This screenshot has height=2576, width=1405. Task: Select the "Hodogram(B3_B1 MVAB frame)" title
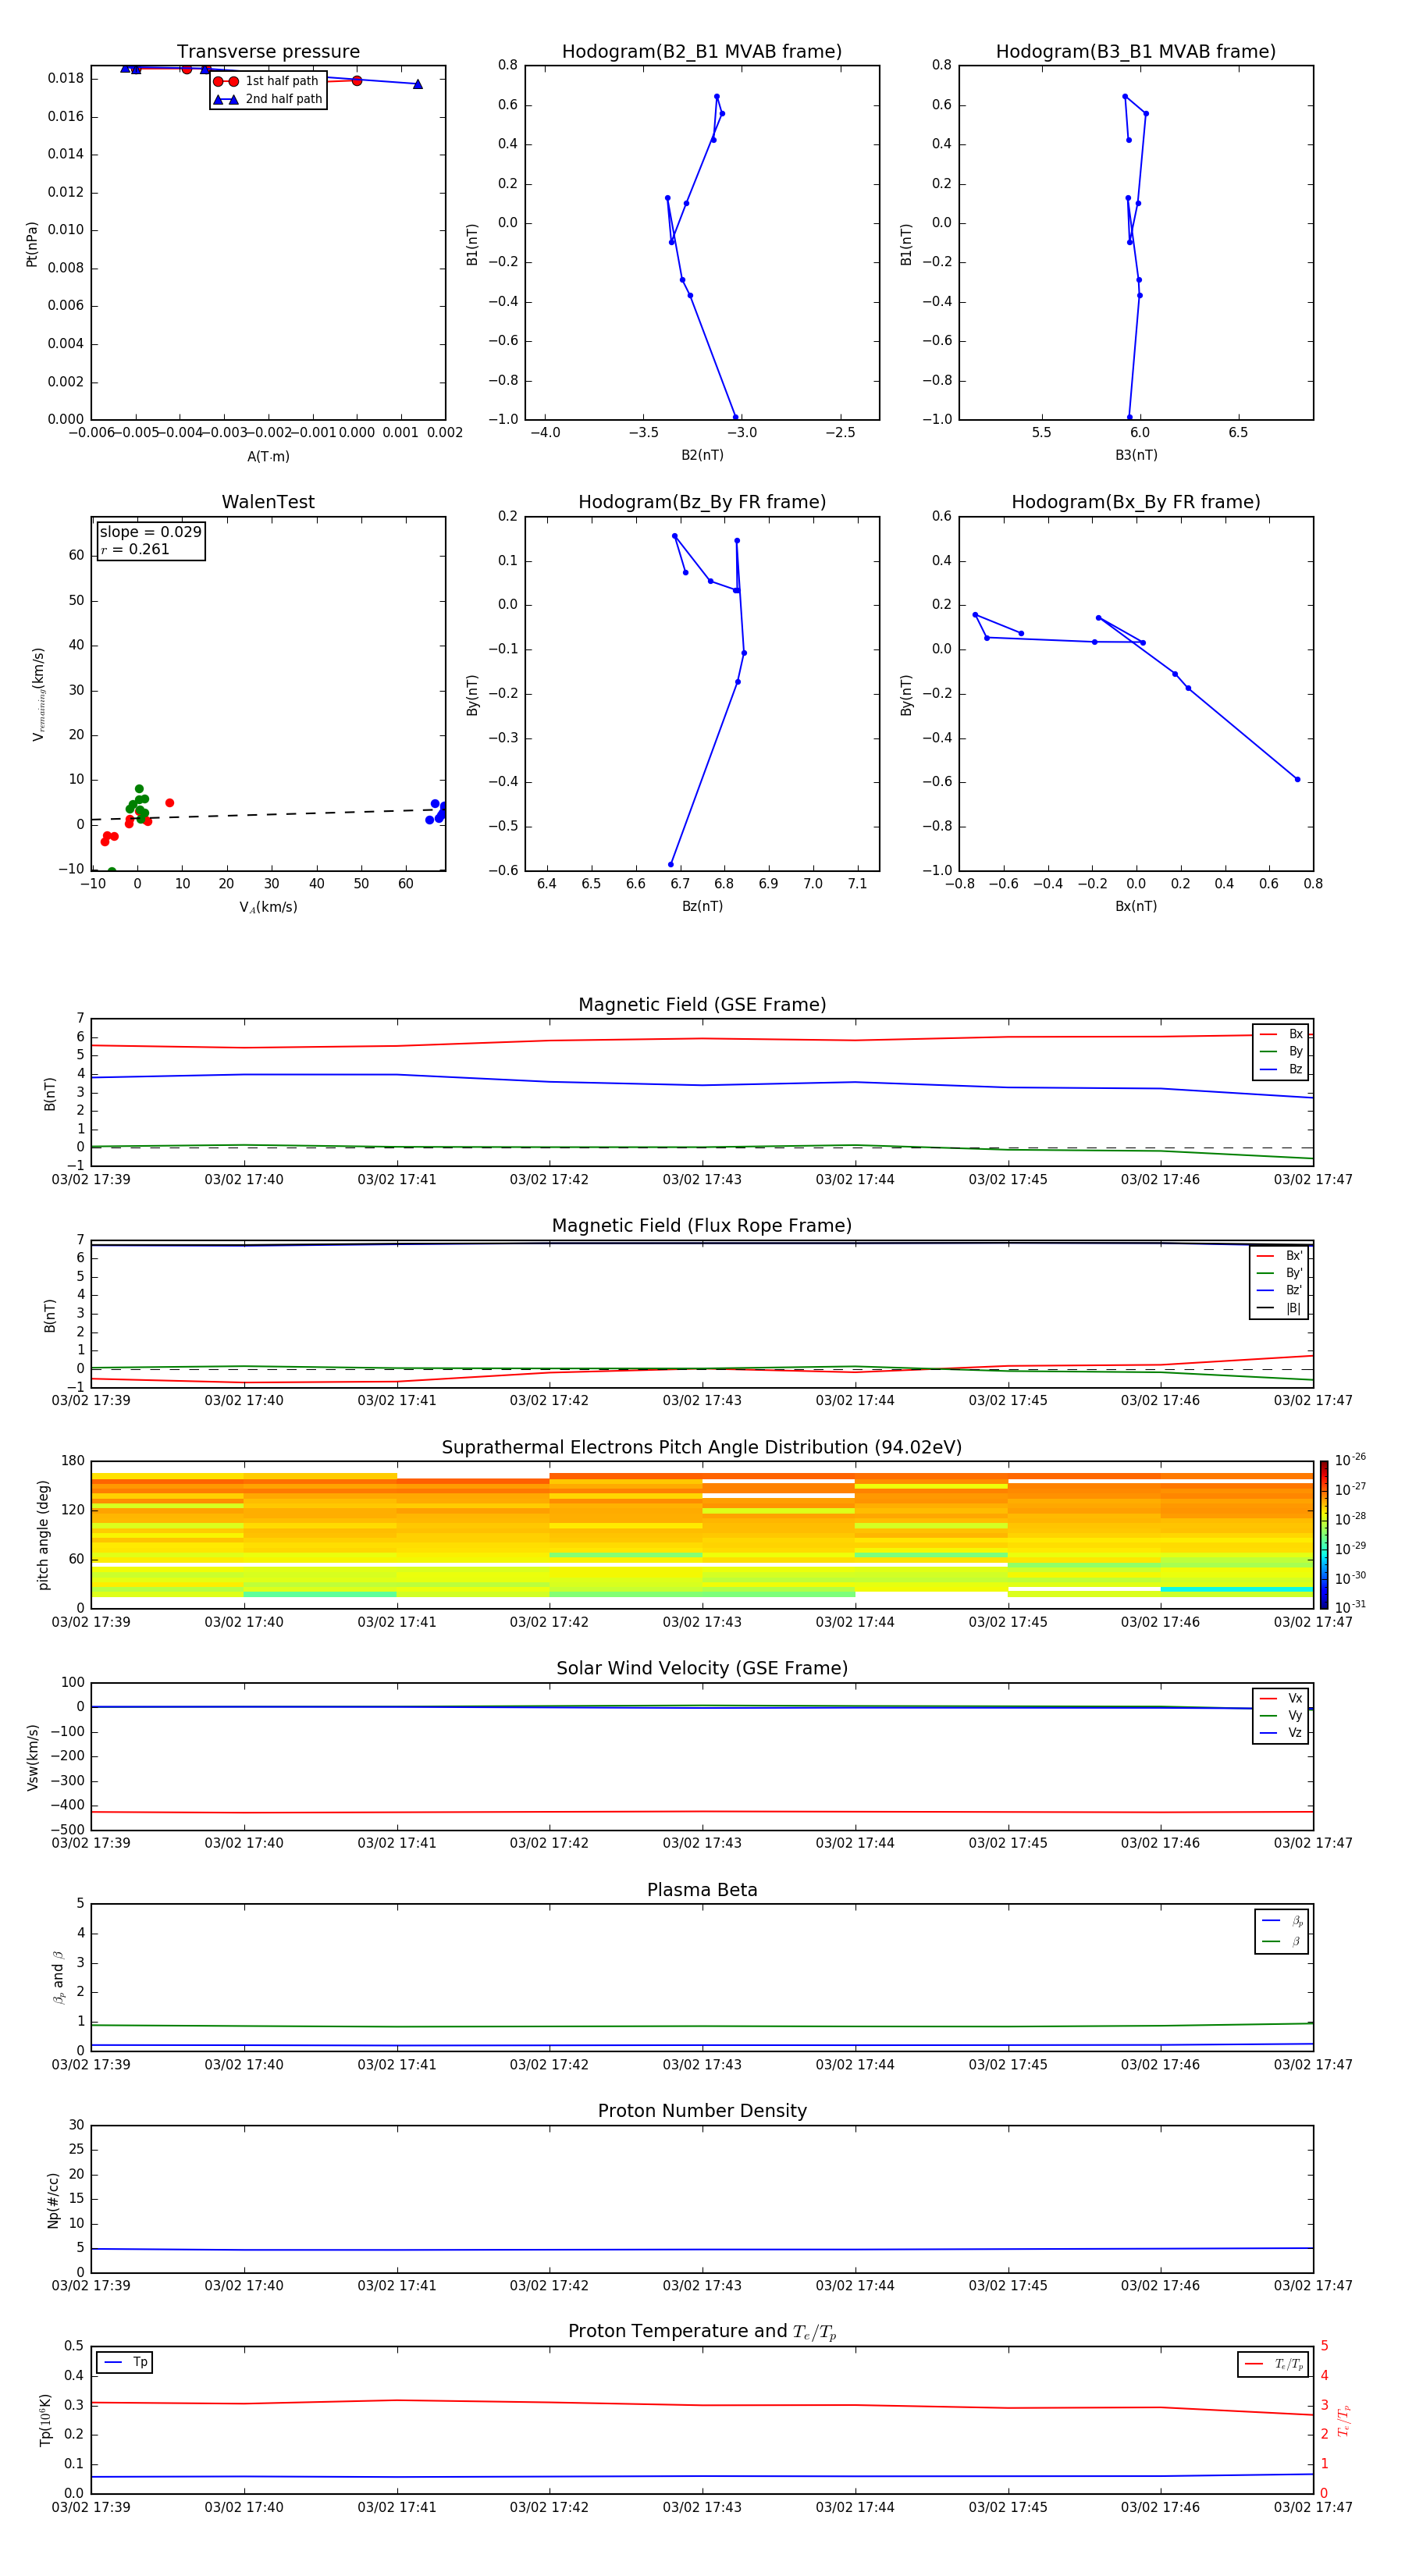click(x=1136, y=52)
